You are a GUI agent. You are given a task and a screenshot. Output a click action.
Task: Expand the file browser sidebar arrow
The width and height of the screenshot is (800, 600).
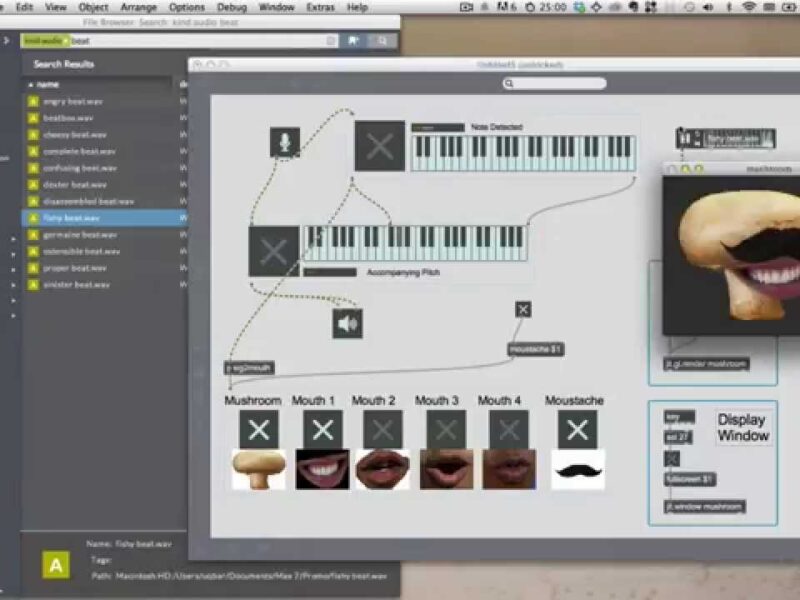pyautogui.click(x=6, y=41)
